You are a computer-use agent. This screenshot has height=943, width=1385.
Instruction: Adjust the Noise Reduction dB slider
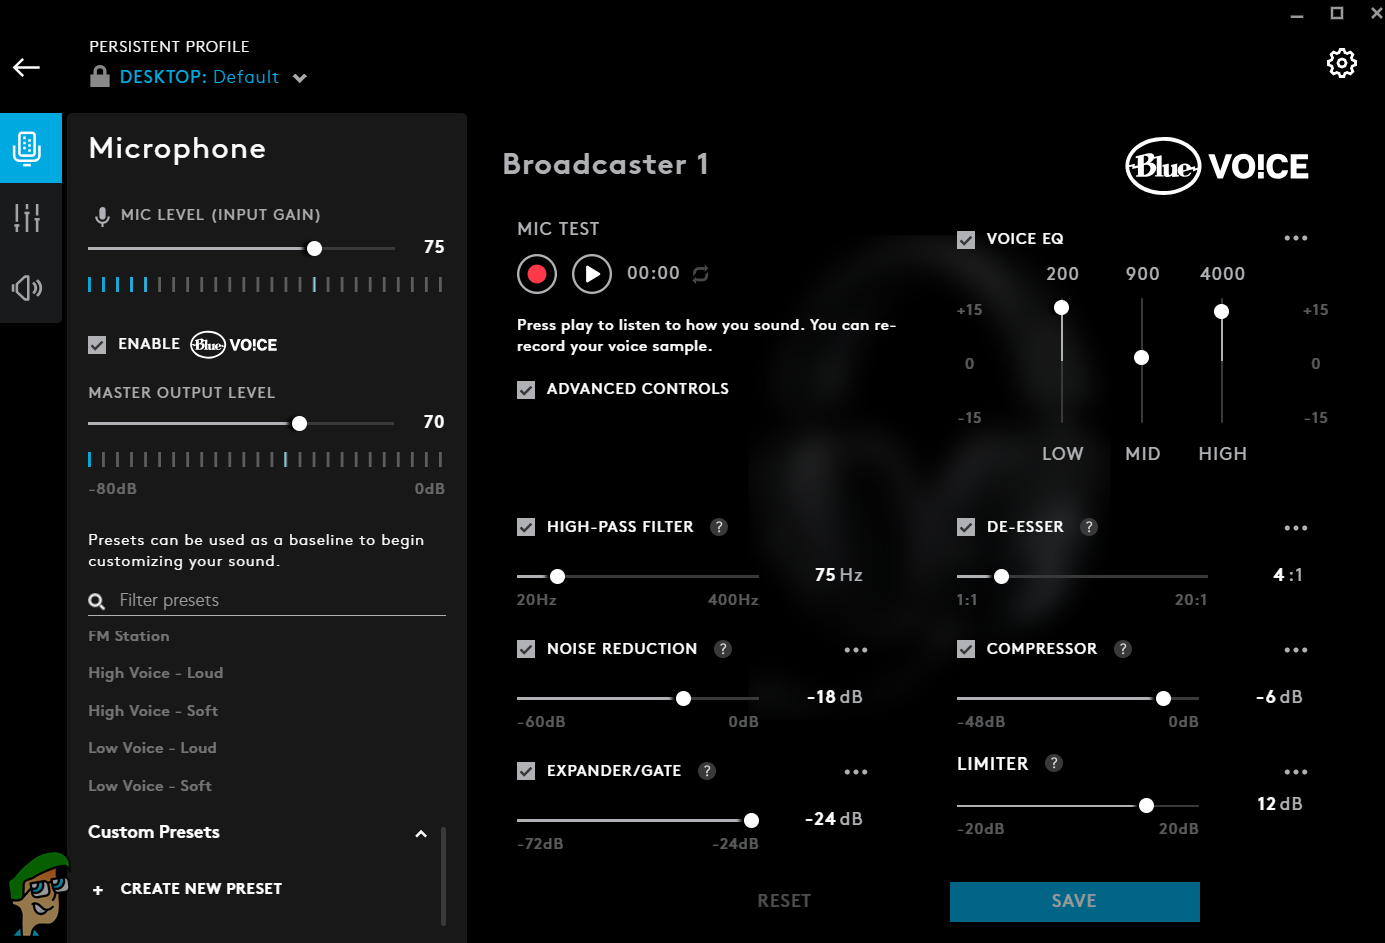tap(683, 698)
